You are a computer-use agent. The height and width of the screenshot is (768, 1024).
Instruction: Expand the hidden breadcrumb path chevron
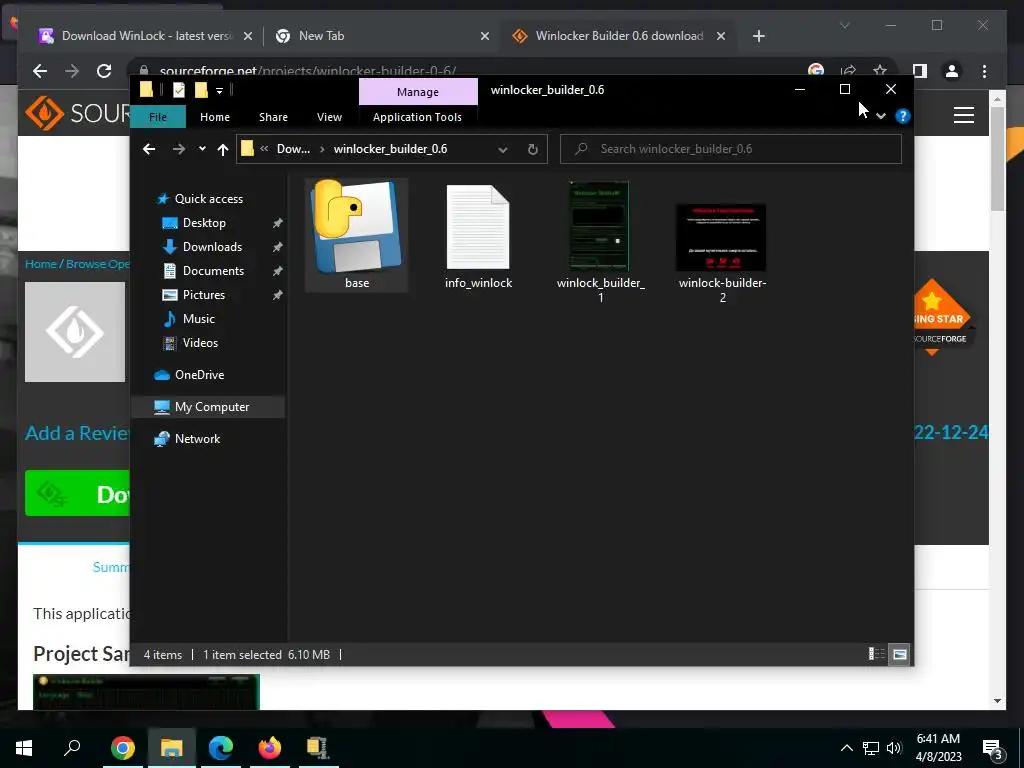(x=264, y=149)
